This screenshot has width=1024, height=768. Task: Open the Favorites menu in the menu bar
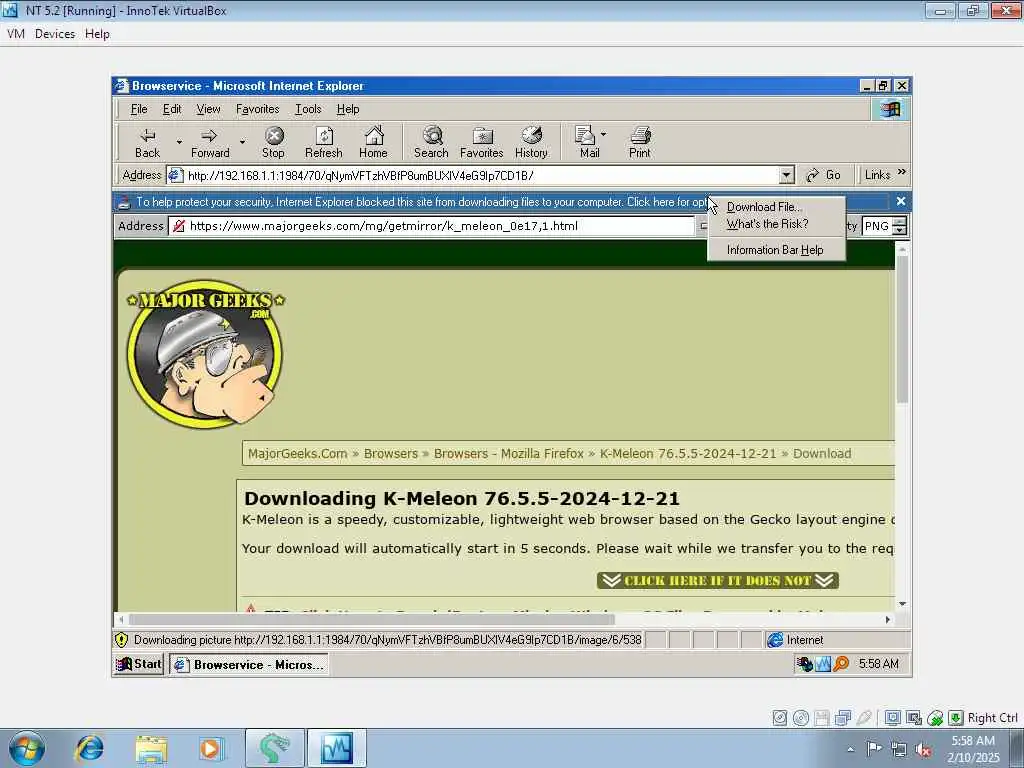[x=257, y=109]
